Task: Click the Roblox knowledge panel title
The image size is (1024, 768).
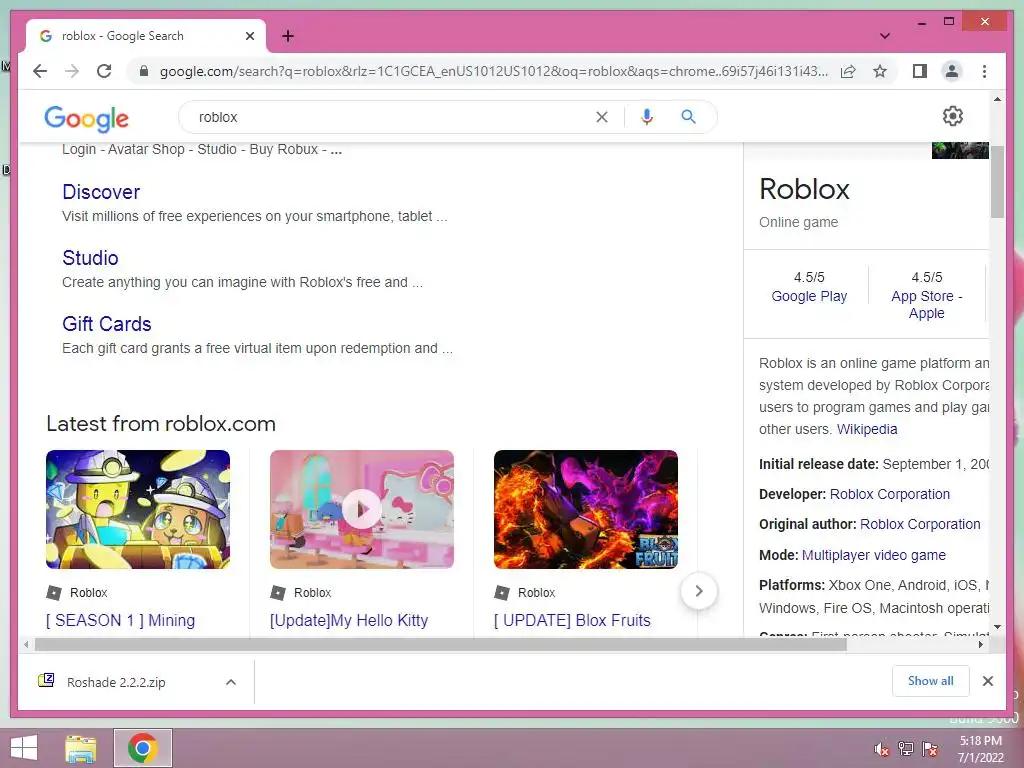Action: coord(804,189)
